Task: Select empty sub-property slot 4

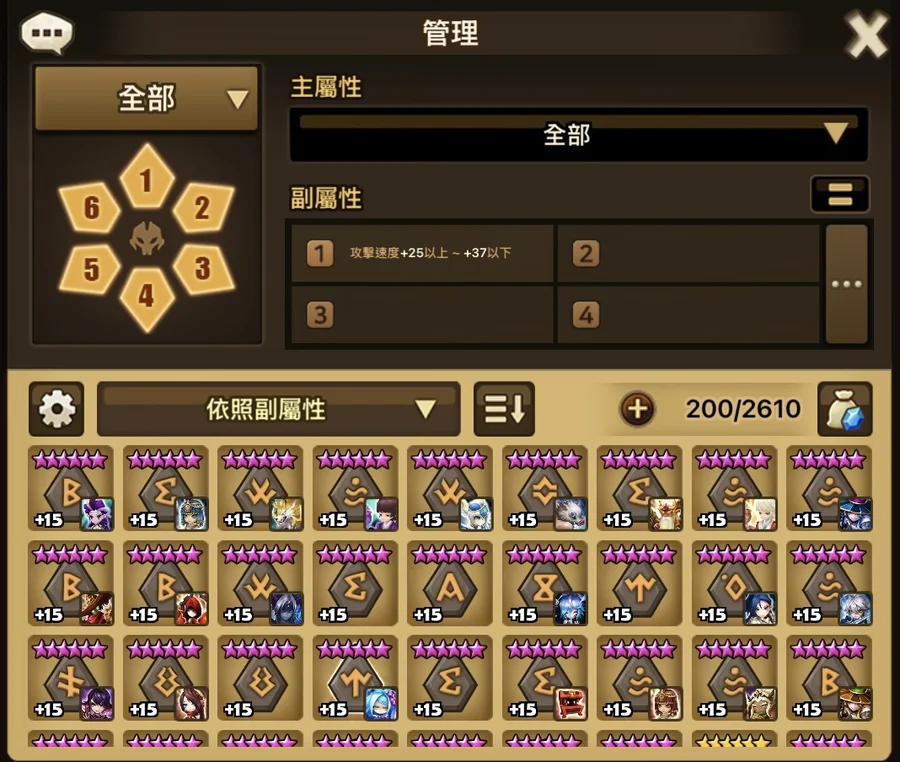Action: coord(688,314)
